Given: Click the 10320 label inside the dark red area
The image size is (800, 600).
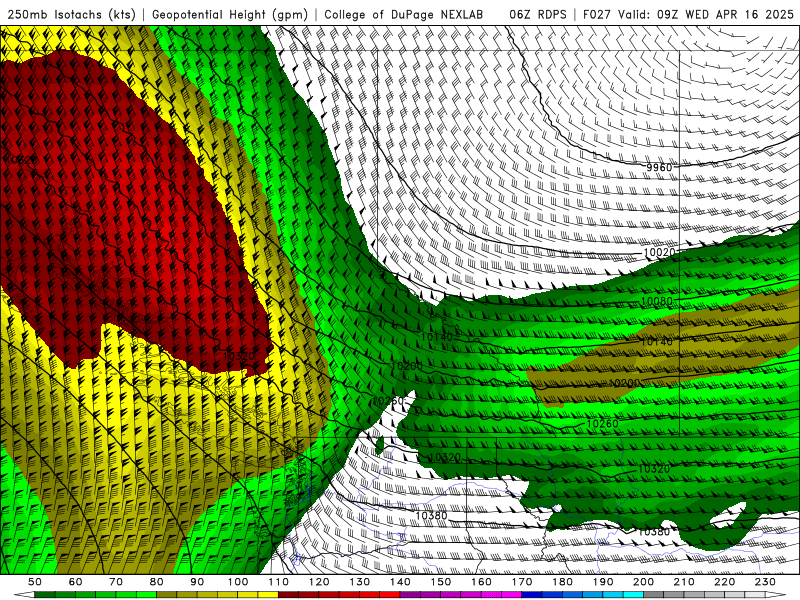Looking at the screenshot, I should [x=239, y=356].
